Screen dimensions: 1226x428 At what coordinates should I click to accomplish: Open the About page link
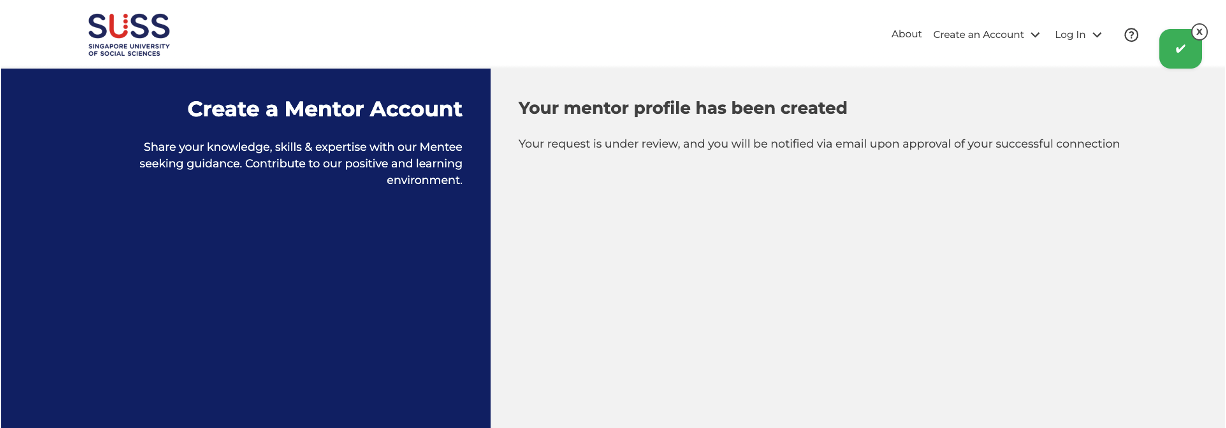[906, 34]
